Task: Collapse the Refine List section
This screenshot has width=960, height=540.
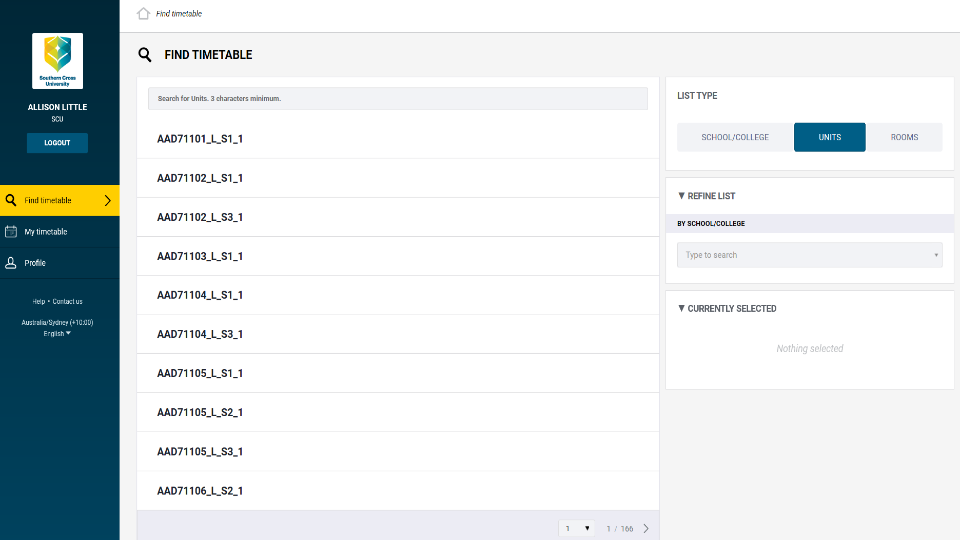Action: tap(707, 196)
